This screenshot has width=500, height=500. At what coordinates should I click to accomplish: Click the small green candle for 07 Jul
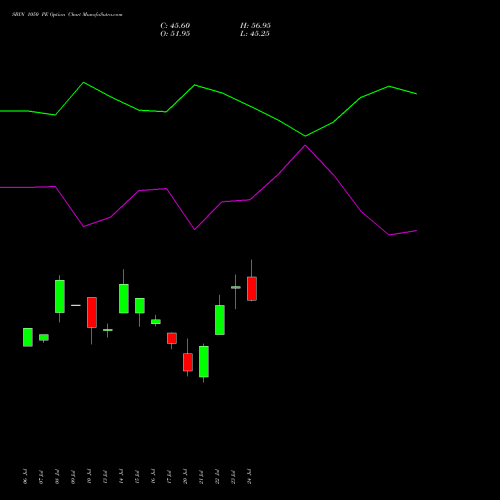(x=44, y=337)
